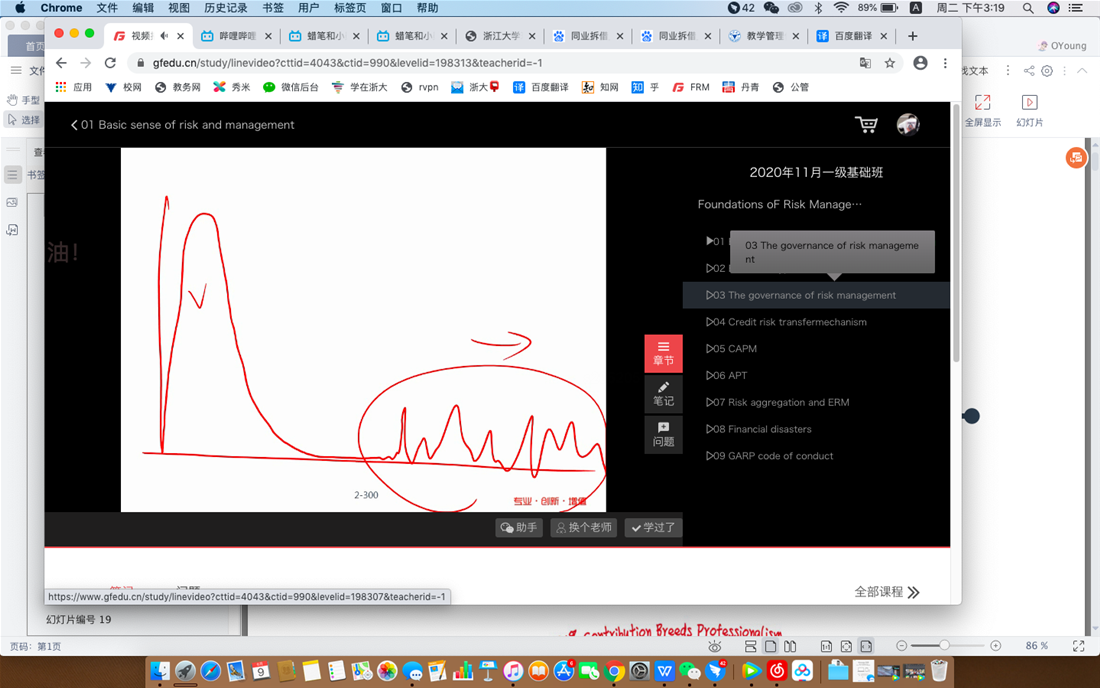Click 全屏显示 icon in WPS window
Viewport: 1100px width, 688px height.
click(x=982, y=110)
